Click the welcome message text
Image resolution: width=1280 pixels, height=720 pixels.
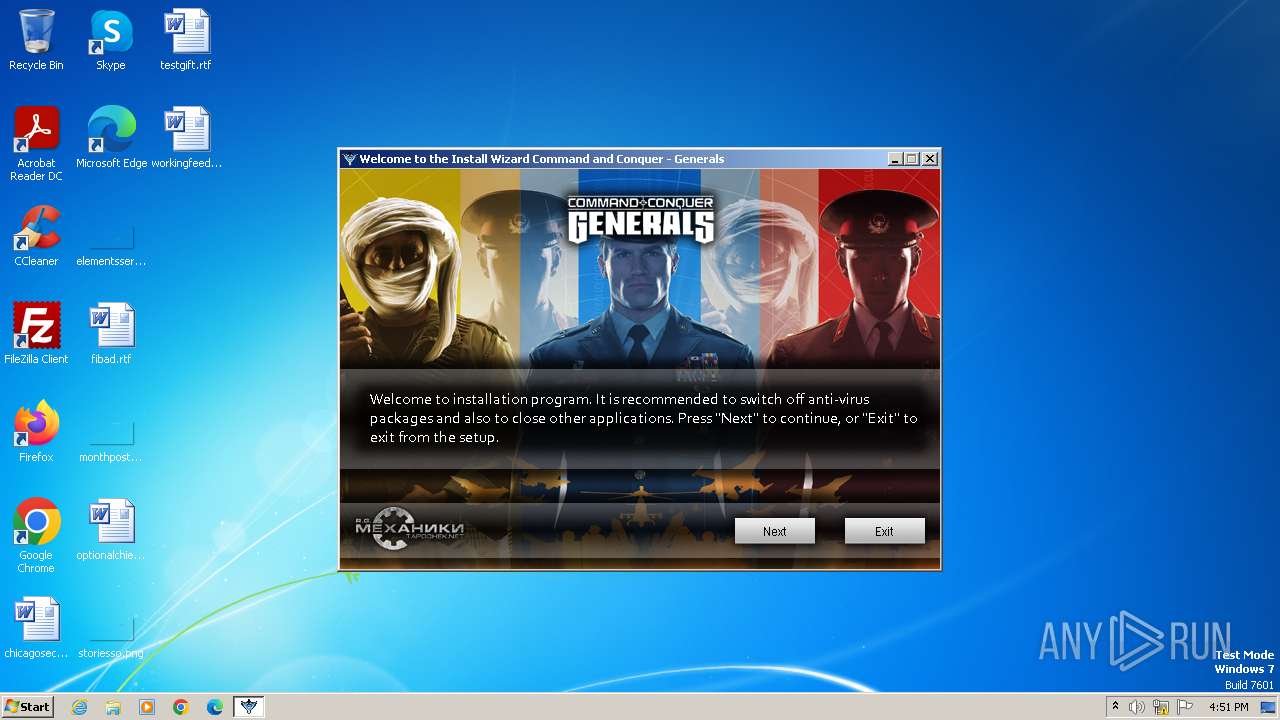[643, 418]
